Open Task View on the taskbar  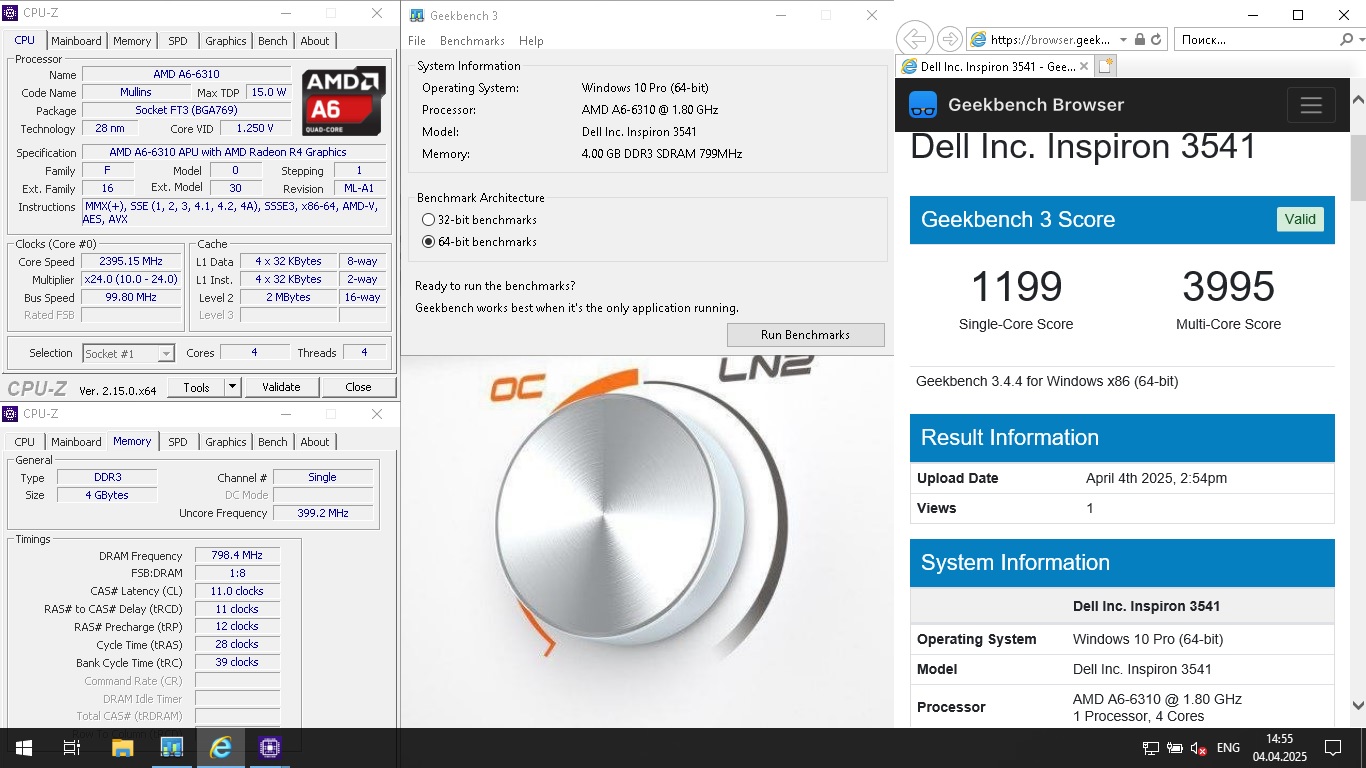pos(72,748)
